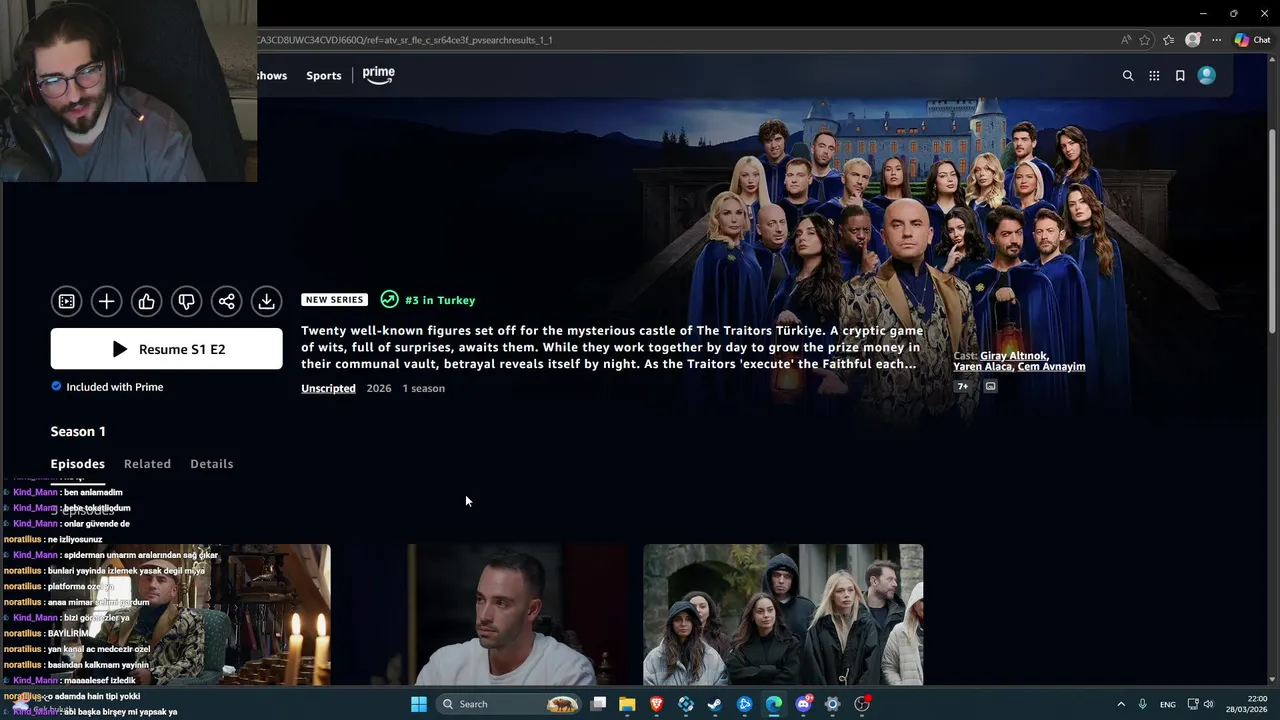Open File Explorer from taskbar
This screenshot has width=1280, height=720.
(627, 704)
